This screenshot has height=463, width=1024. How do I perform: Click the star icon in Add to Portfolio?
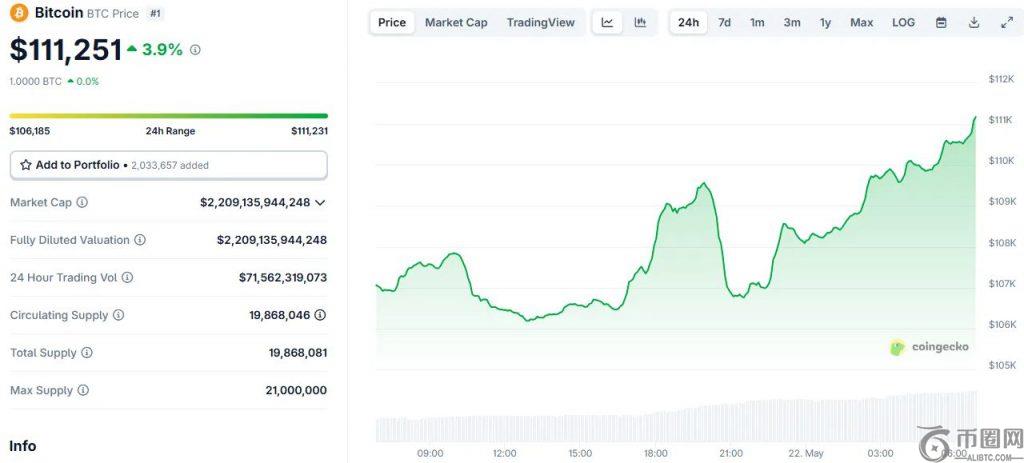click(x=26, y=165)
